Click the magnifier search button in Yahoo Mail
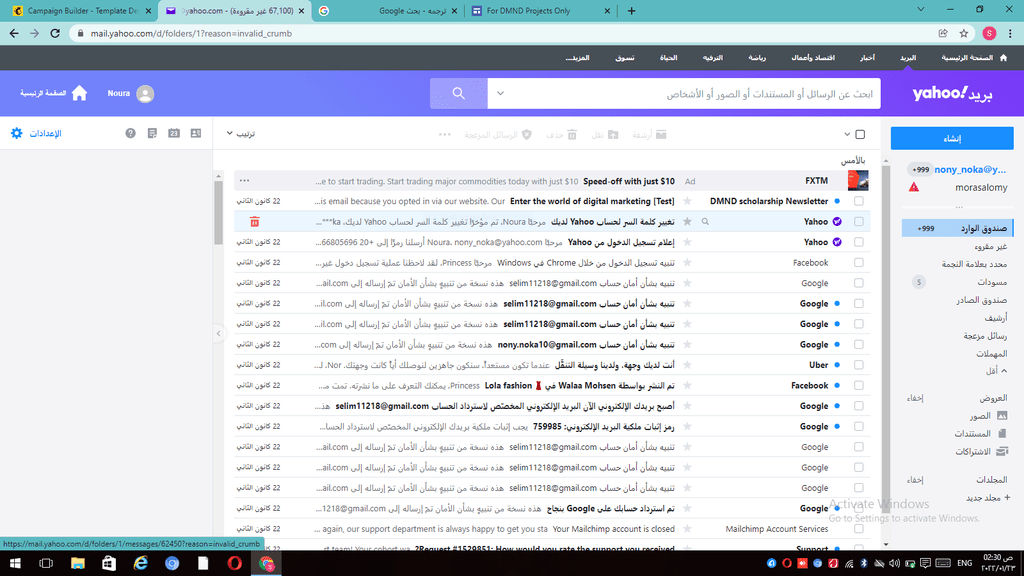 coord(458,93)
